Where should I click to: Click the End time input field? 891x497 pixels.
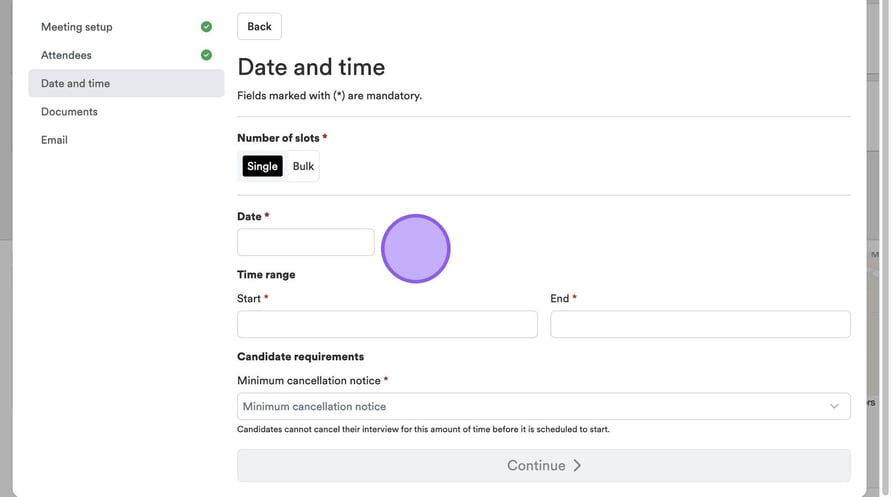point(700,324)
